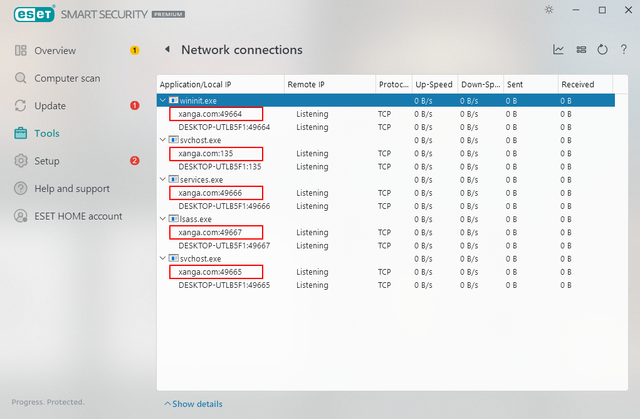Open the view options icon in header
This screenshot has height=419, width=640.
click(x=581, y=50)
